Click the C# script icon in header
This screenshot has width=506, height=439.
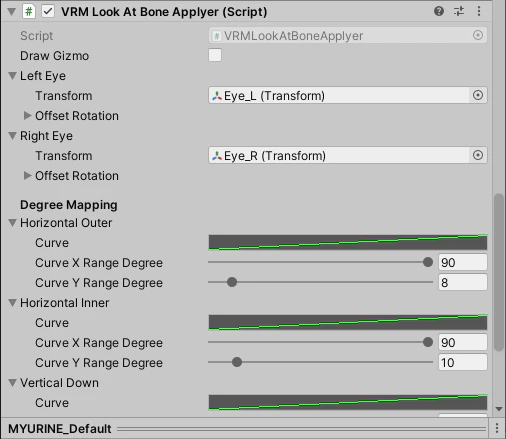click(29, 12)
